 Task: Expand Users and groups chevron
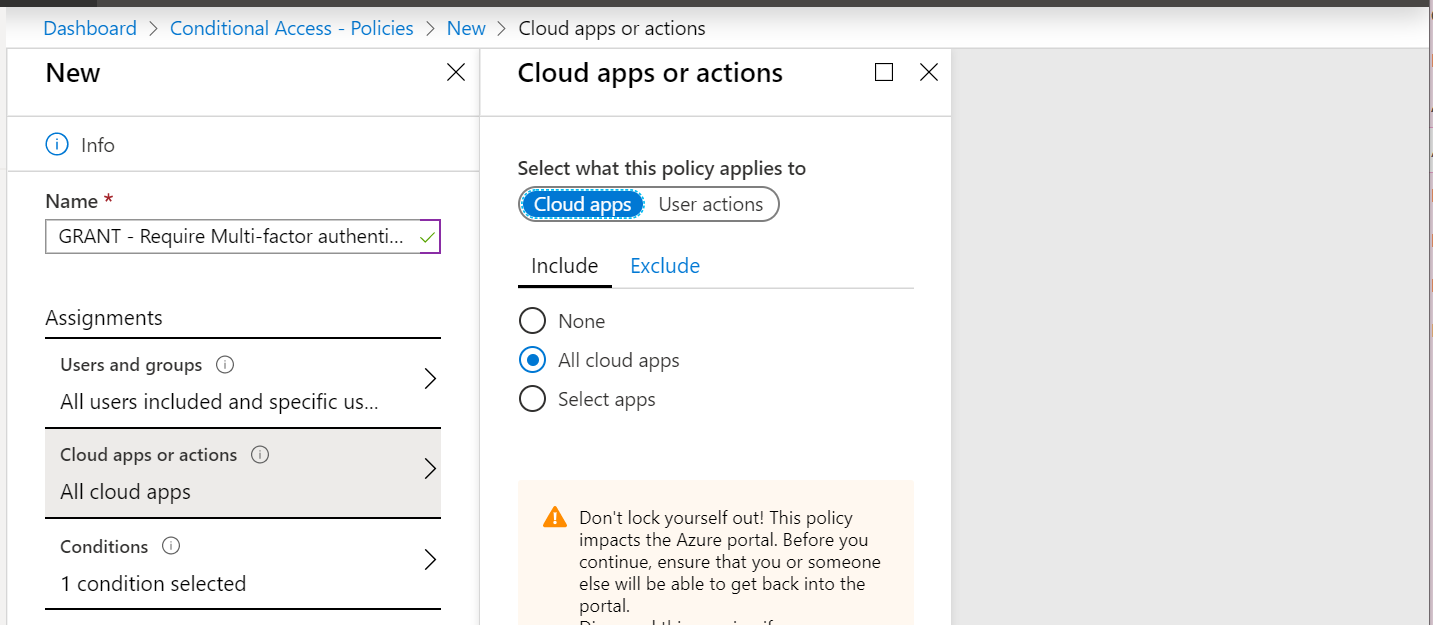tap(431, 379)
